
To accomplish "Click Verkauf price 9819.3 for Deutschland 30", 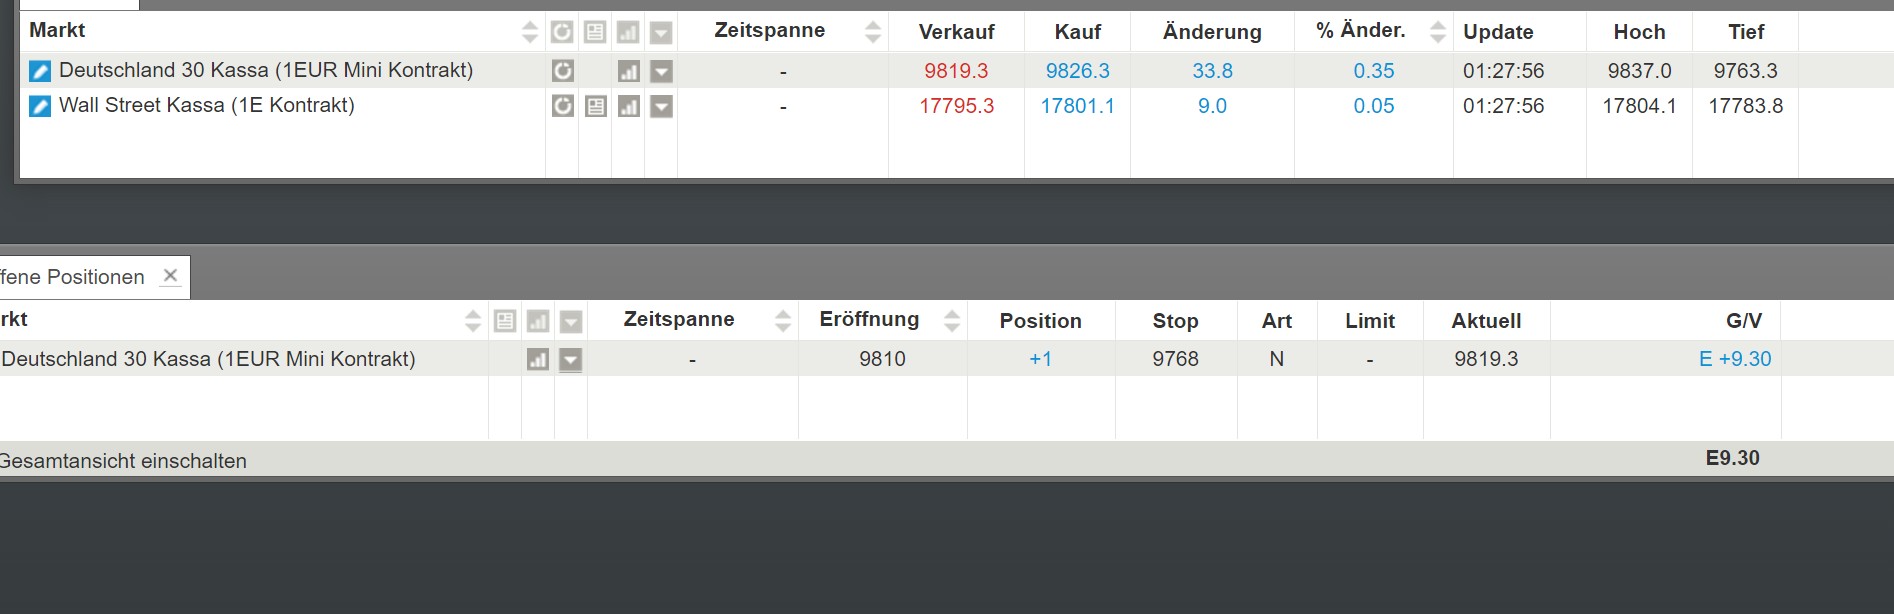I will pyautogui.click(x=956, y=71).
